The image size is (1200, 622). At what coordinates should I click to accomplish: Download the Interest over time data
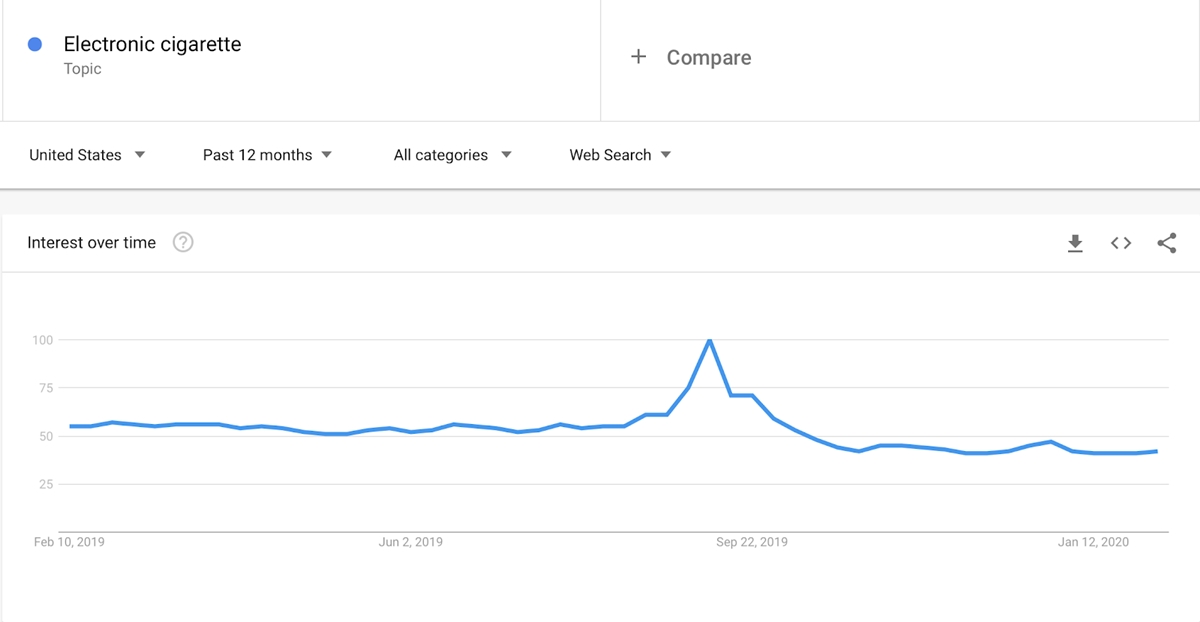pos(1075,243)
